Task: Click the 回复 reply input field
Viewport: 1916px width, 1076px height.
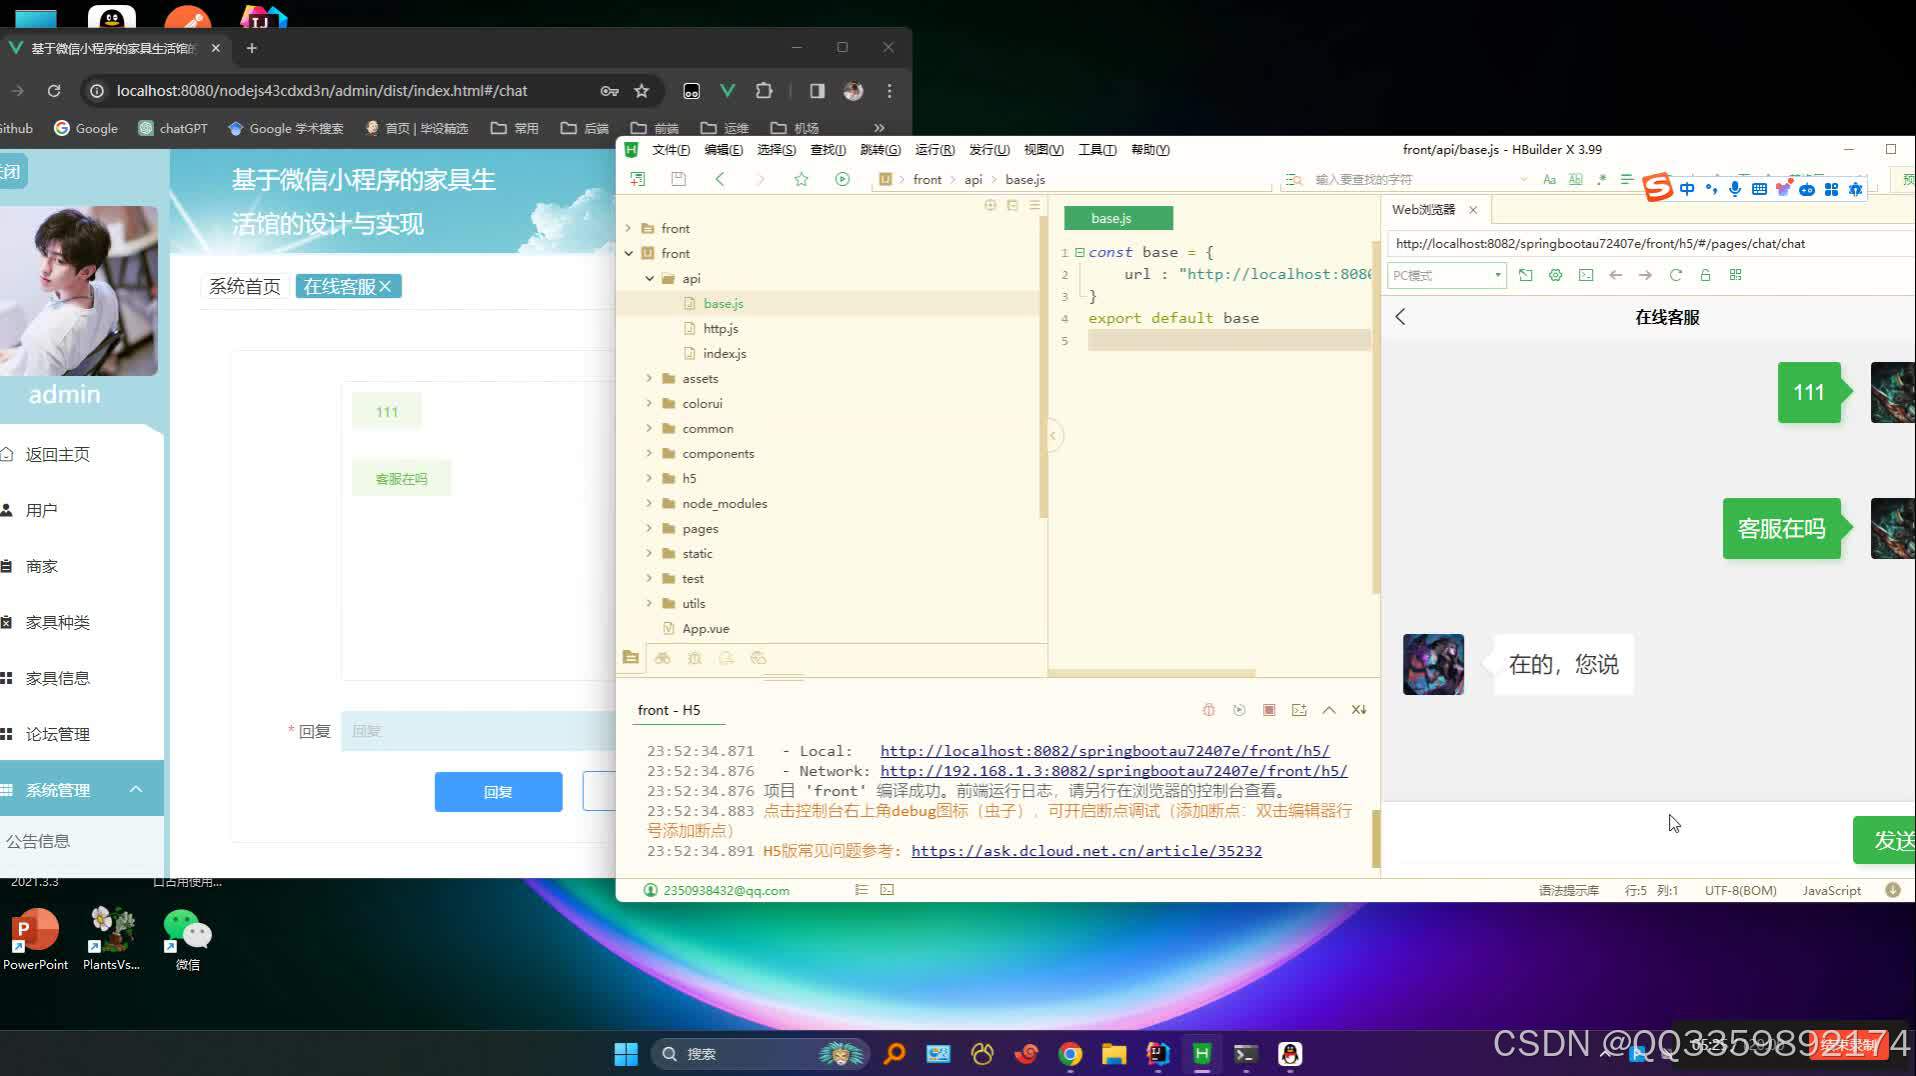Action: (478, 731)
